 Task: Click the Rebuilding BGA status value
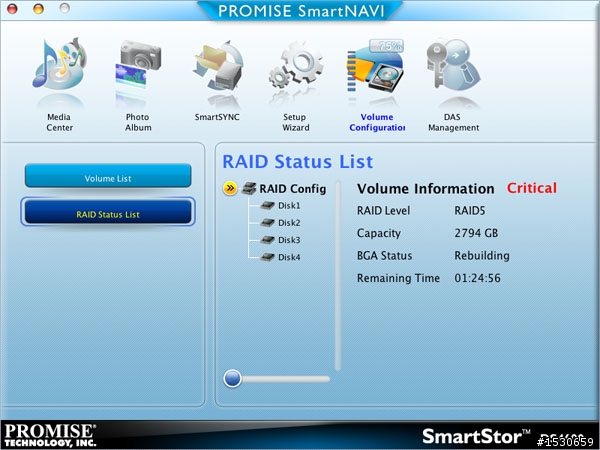point(482,256)
